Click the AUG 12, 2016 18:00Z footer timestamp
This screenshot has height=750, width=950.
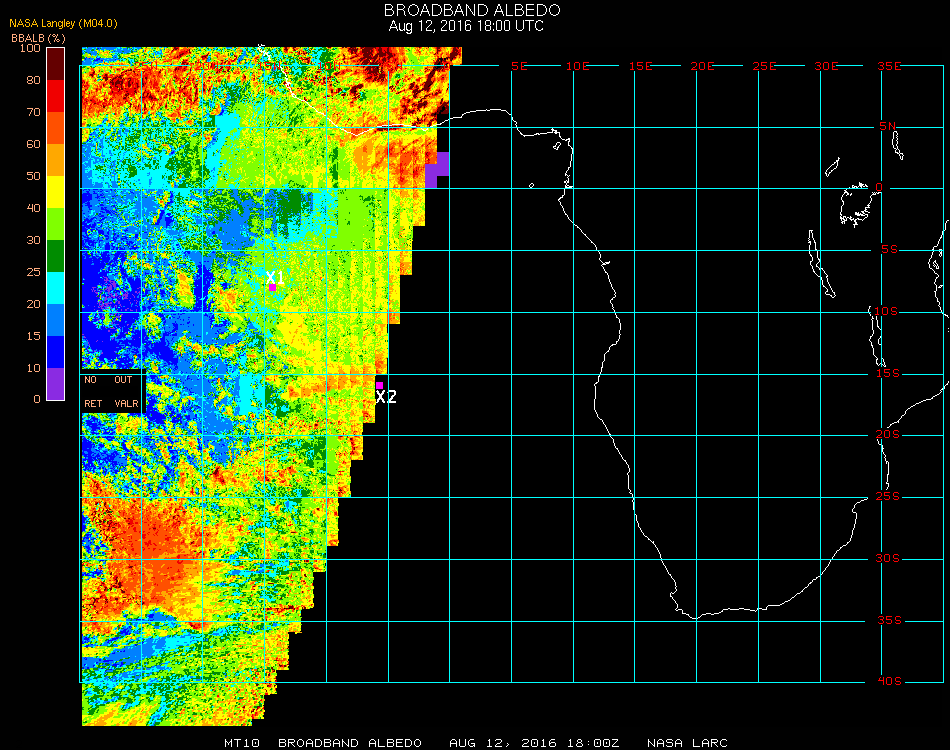[x=534, y=743]
